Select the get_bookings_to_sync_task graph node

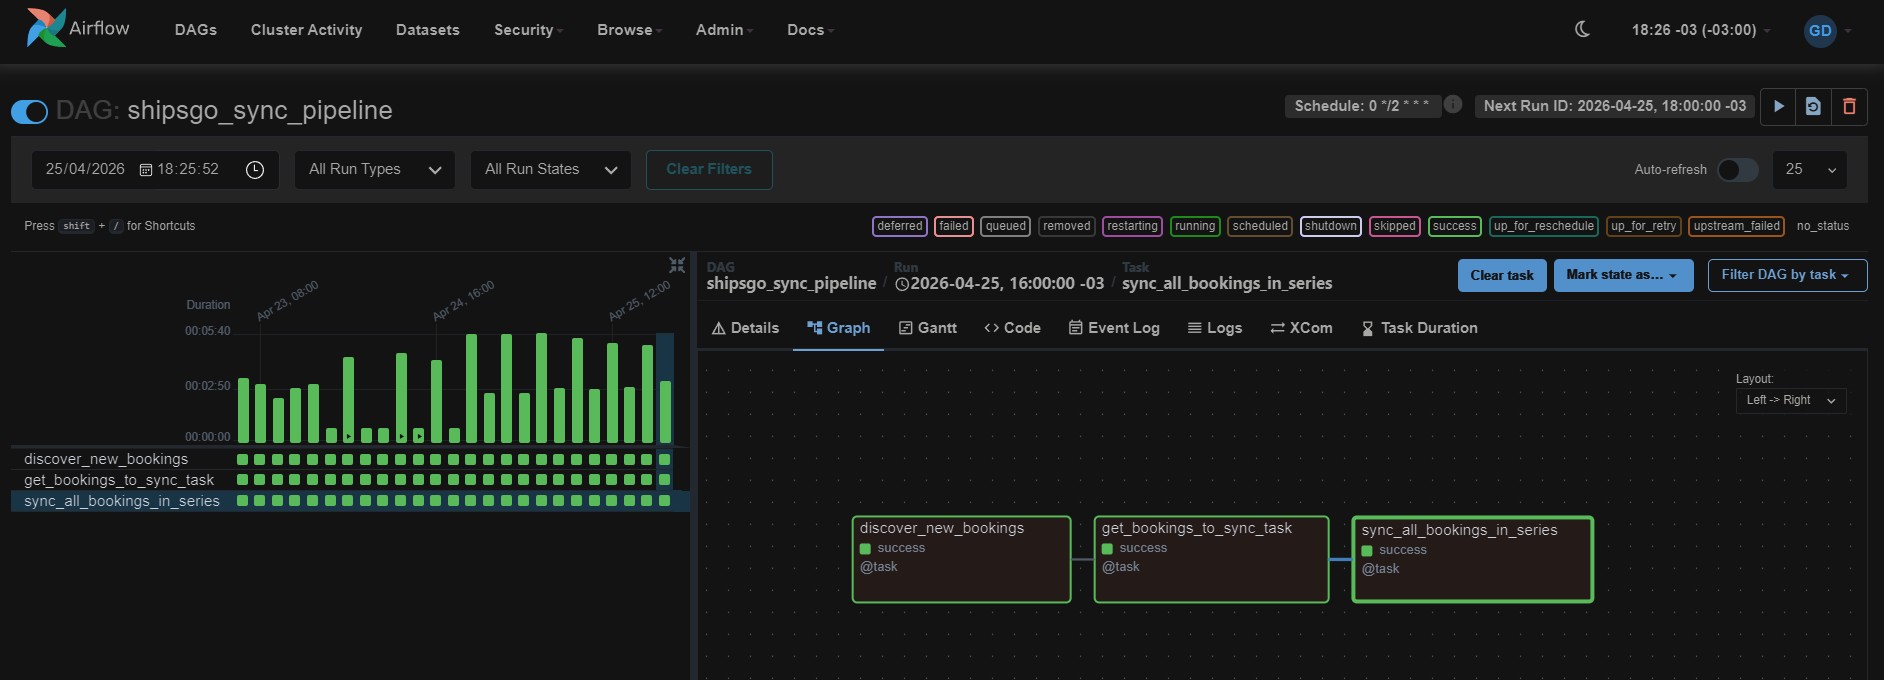click(x=1211, y=559)
